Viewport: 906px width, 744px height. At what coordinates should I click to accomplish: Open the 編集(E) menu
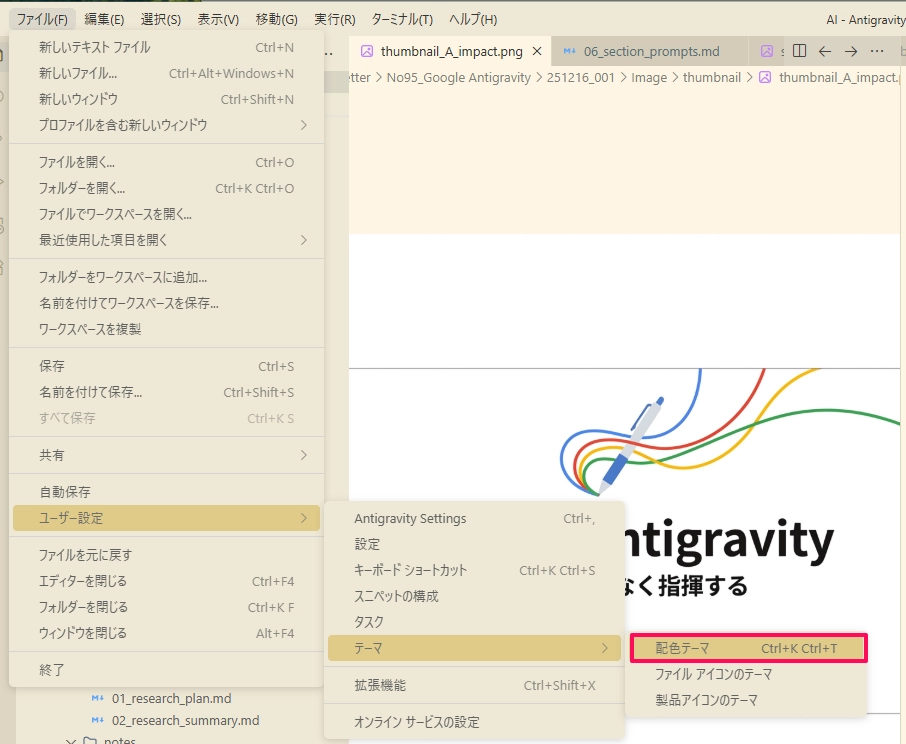[104, 19]
